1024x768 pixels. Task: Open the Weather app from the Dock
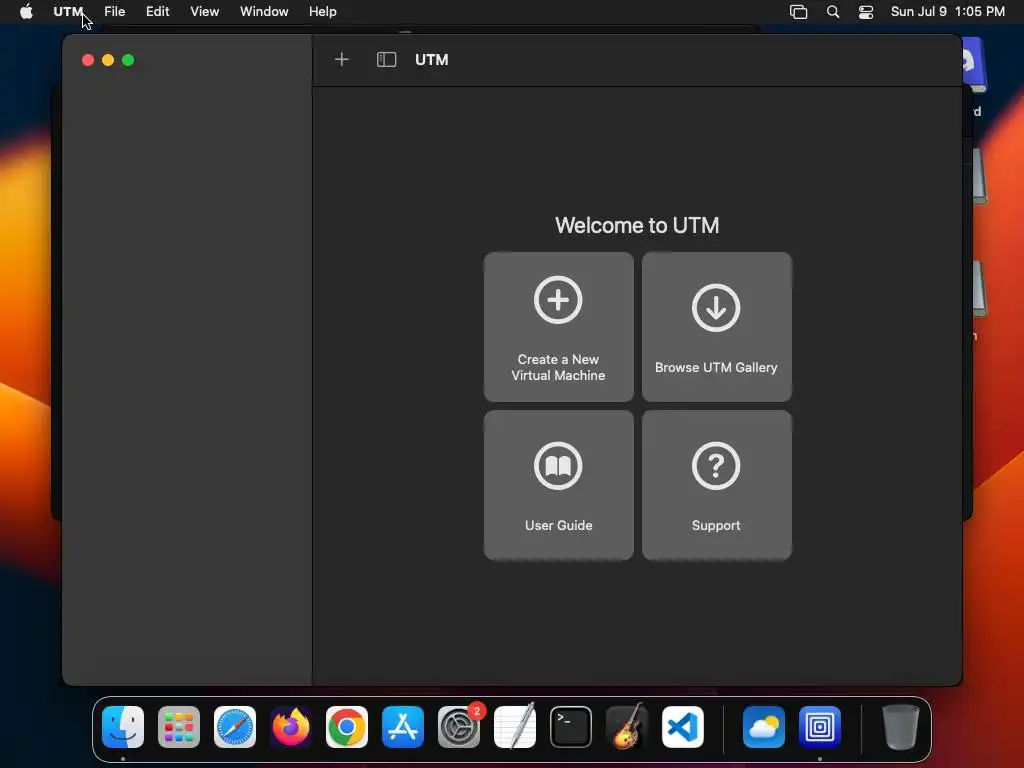click(764, 727)
